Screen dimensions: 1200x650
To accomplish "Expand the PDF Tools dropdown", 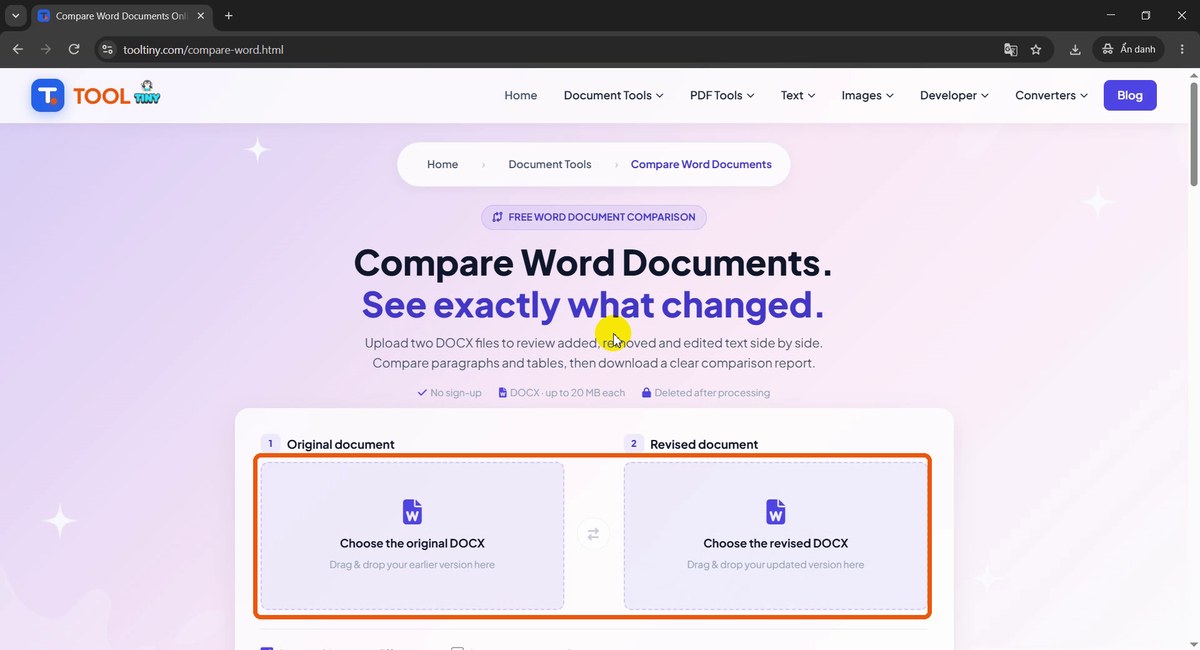I will pyautogui.click(x=722, y=95).
